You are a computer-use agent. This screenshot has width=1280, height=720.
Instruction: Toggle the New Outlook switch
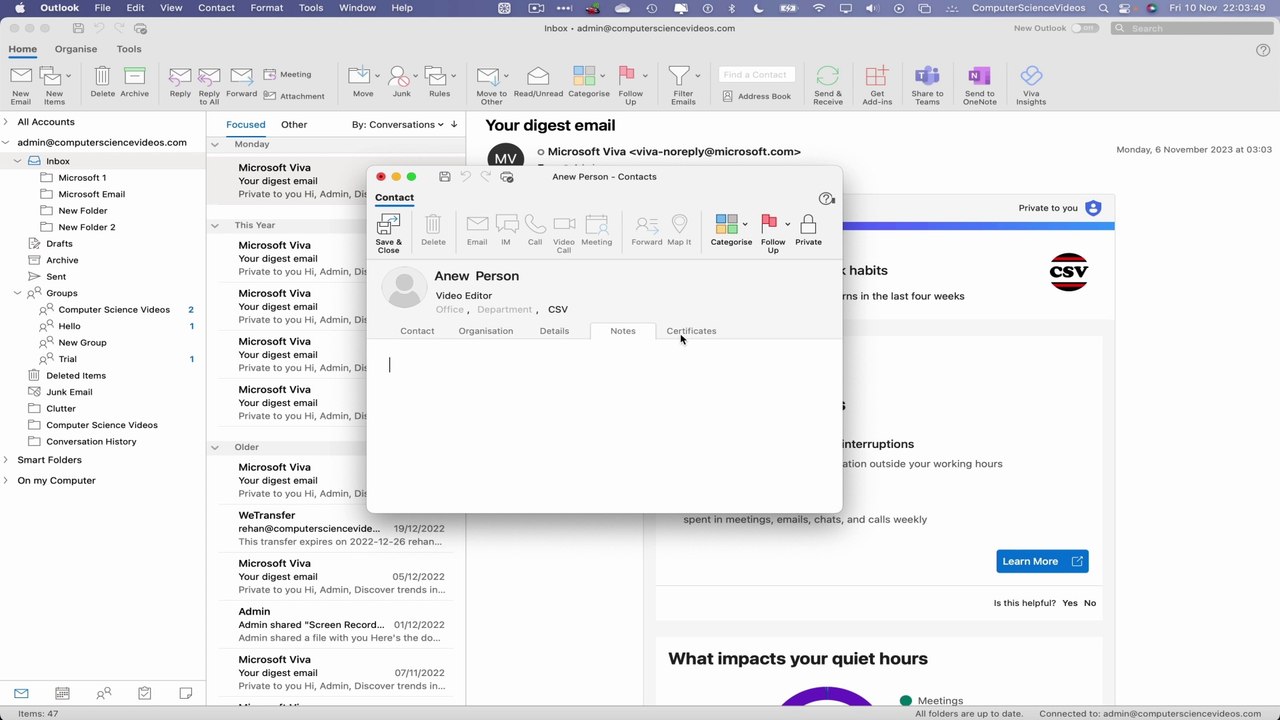tap(1084, 28)
